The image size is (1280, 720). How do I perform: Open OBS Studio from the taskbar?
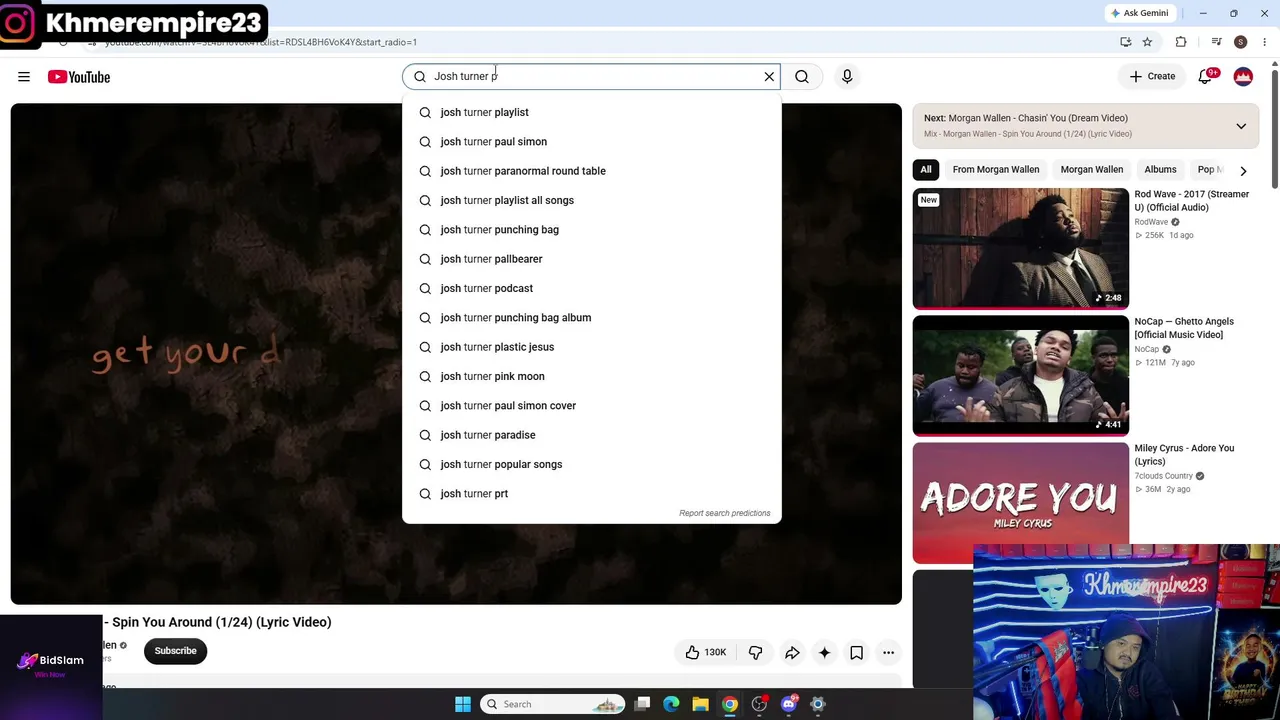click(759, 704)
